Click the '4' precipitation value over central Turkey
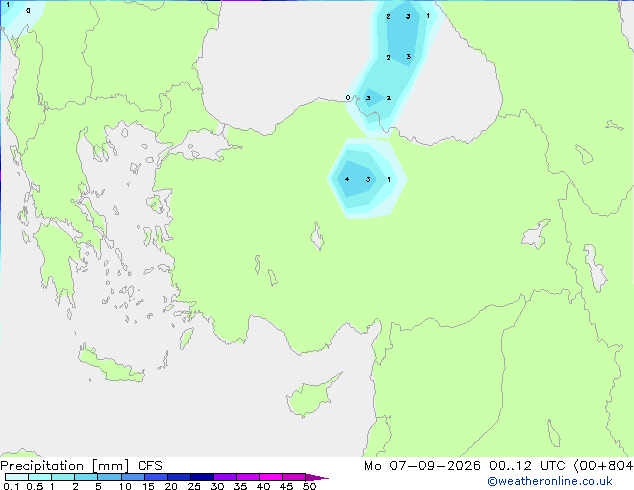Screen dimensions: 634x490 coord(347,179)
